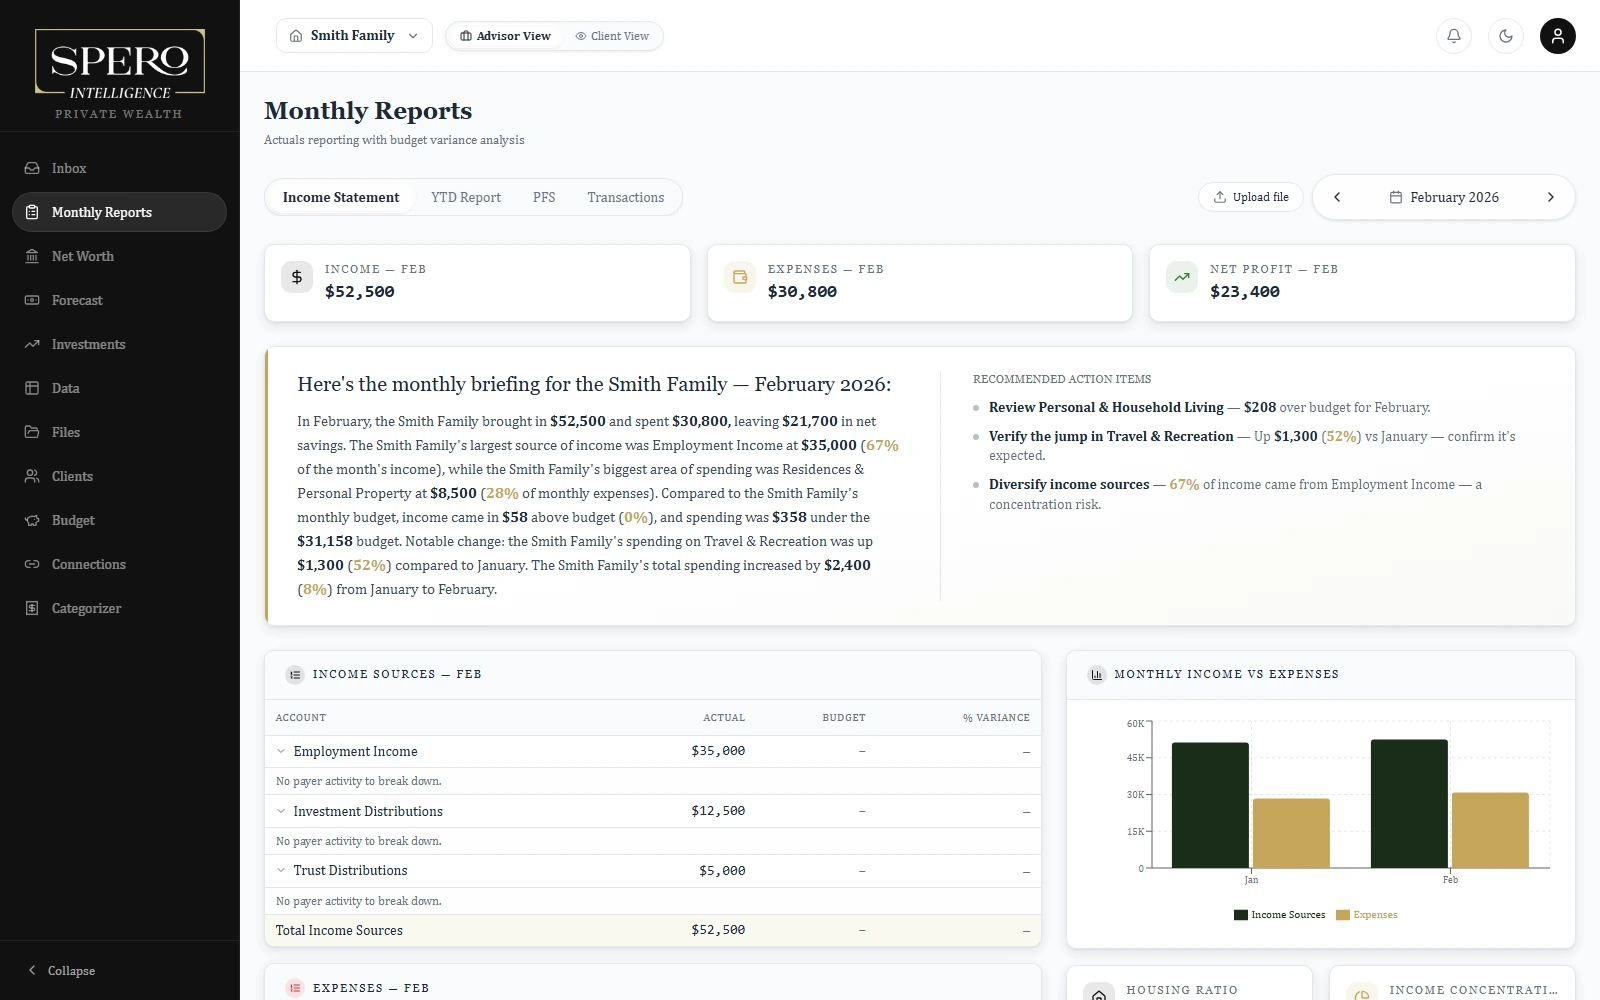
Task: Go to next month arrow
Action: [1551, 197]
